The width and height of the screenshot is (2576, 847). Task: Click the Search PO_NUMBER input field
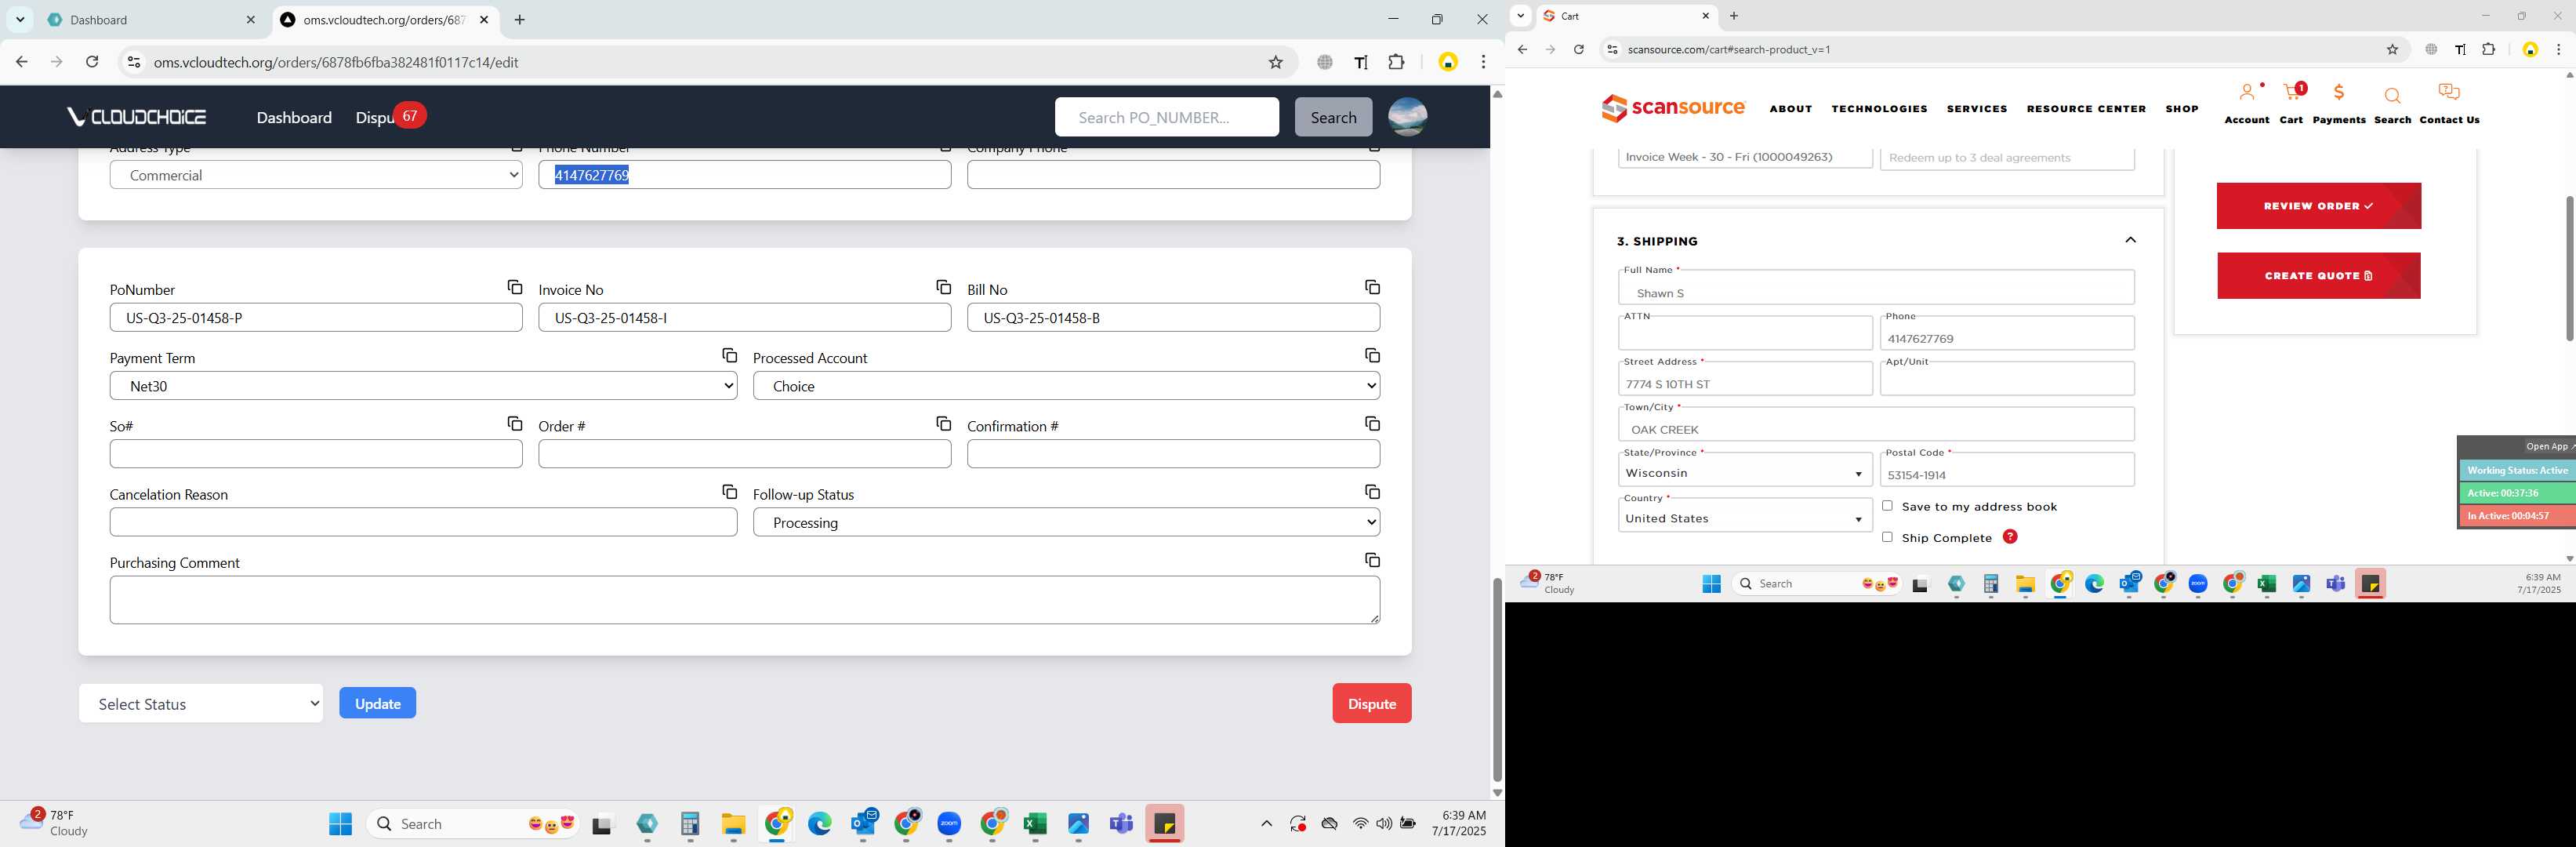[1166, 117]
